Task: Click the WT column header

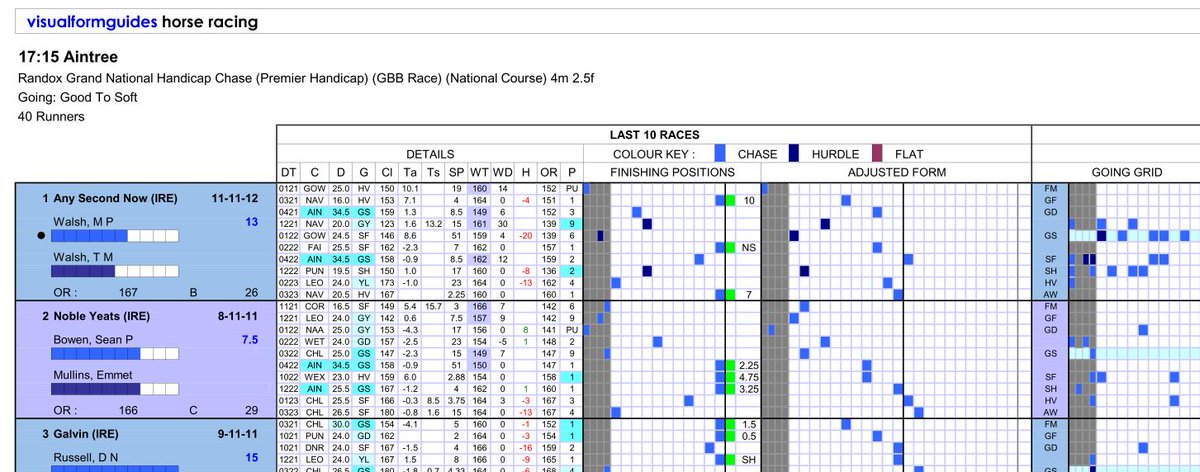Action: click(479, 173)
